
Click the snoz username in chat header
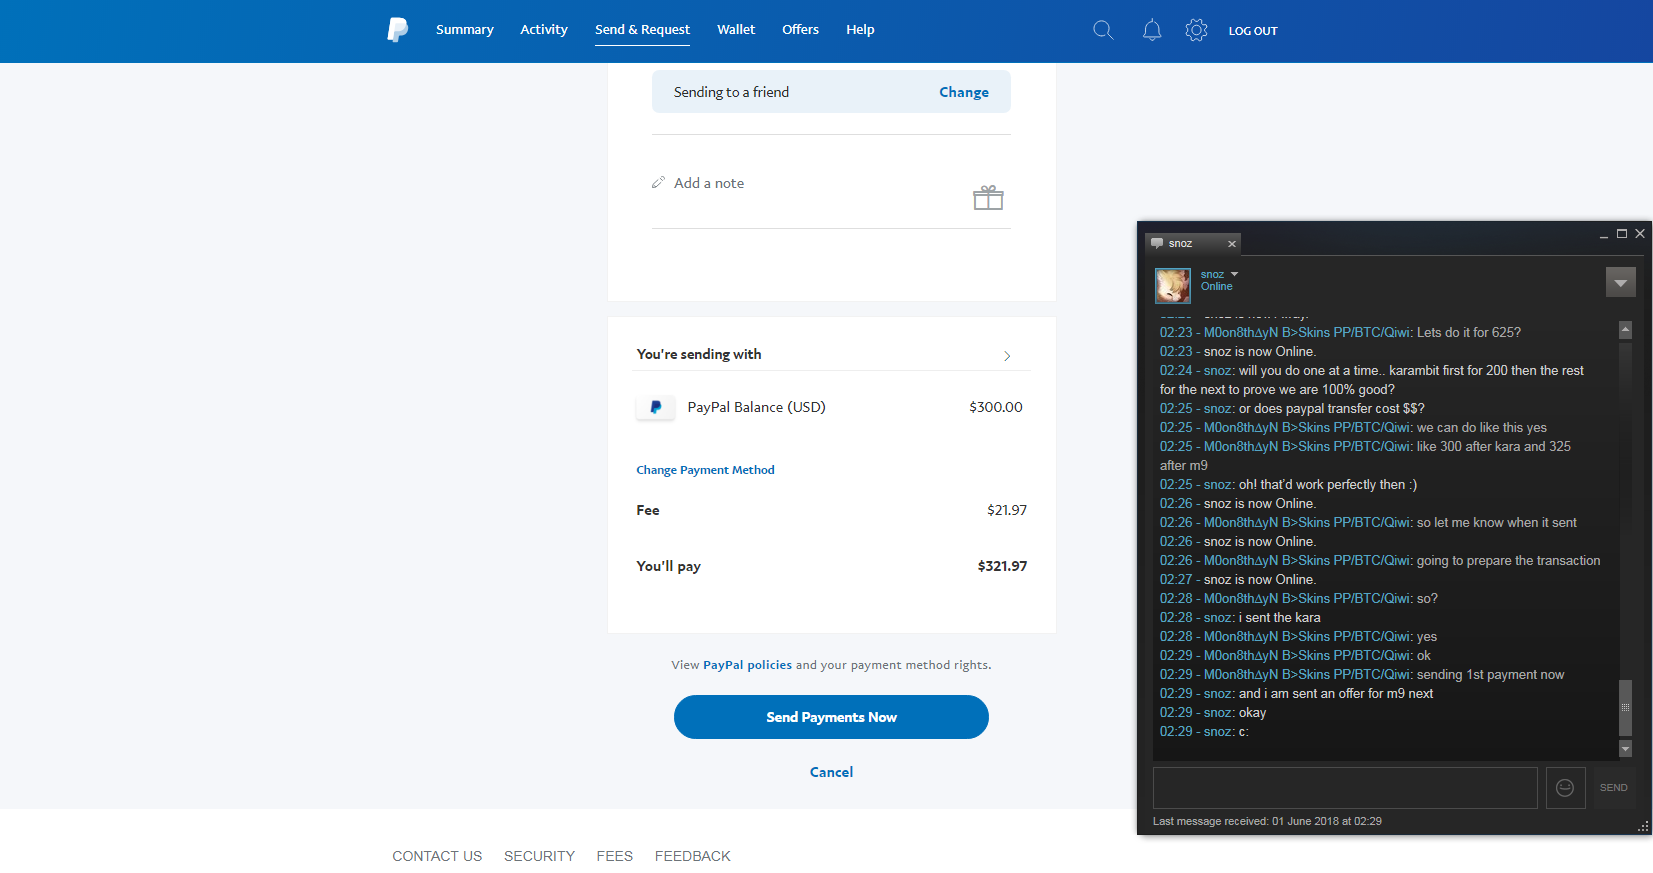coord(1212,274)
